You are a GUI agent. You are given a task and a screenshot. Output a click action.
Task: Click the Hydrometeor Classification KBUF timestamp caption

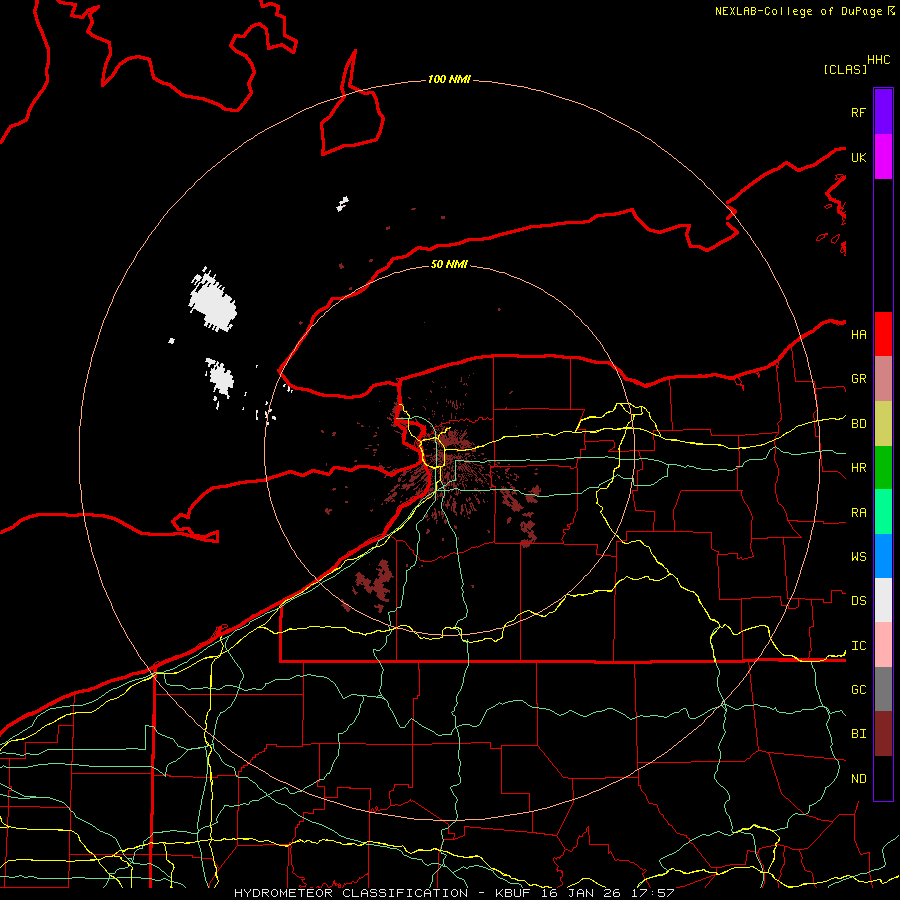(454, 893)
